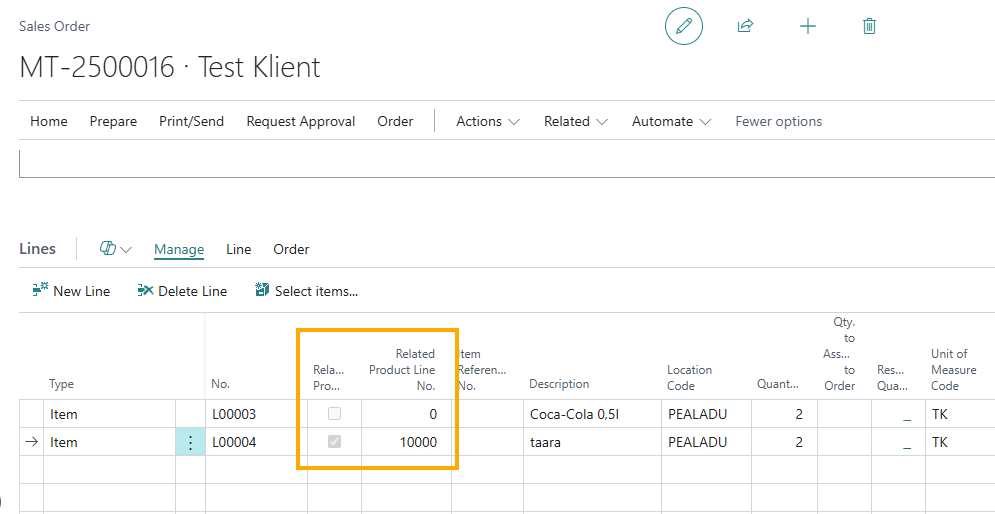Open the Order menu in action bar
This screenshot has height=514, width=995.
[x=395, y=121]
